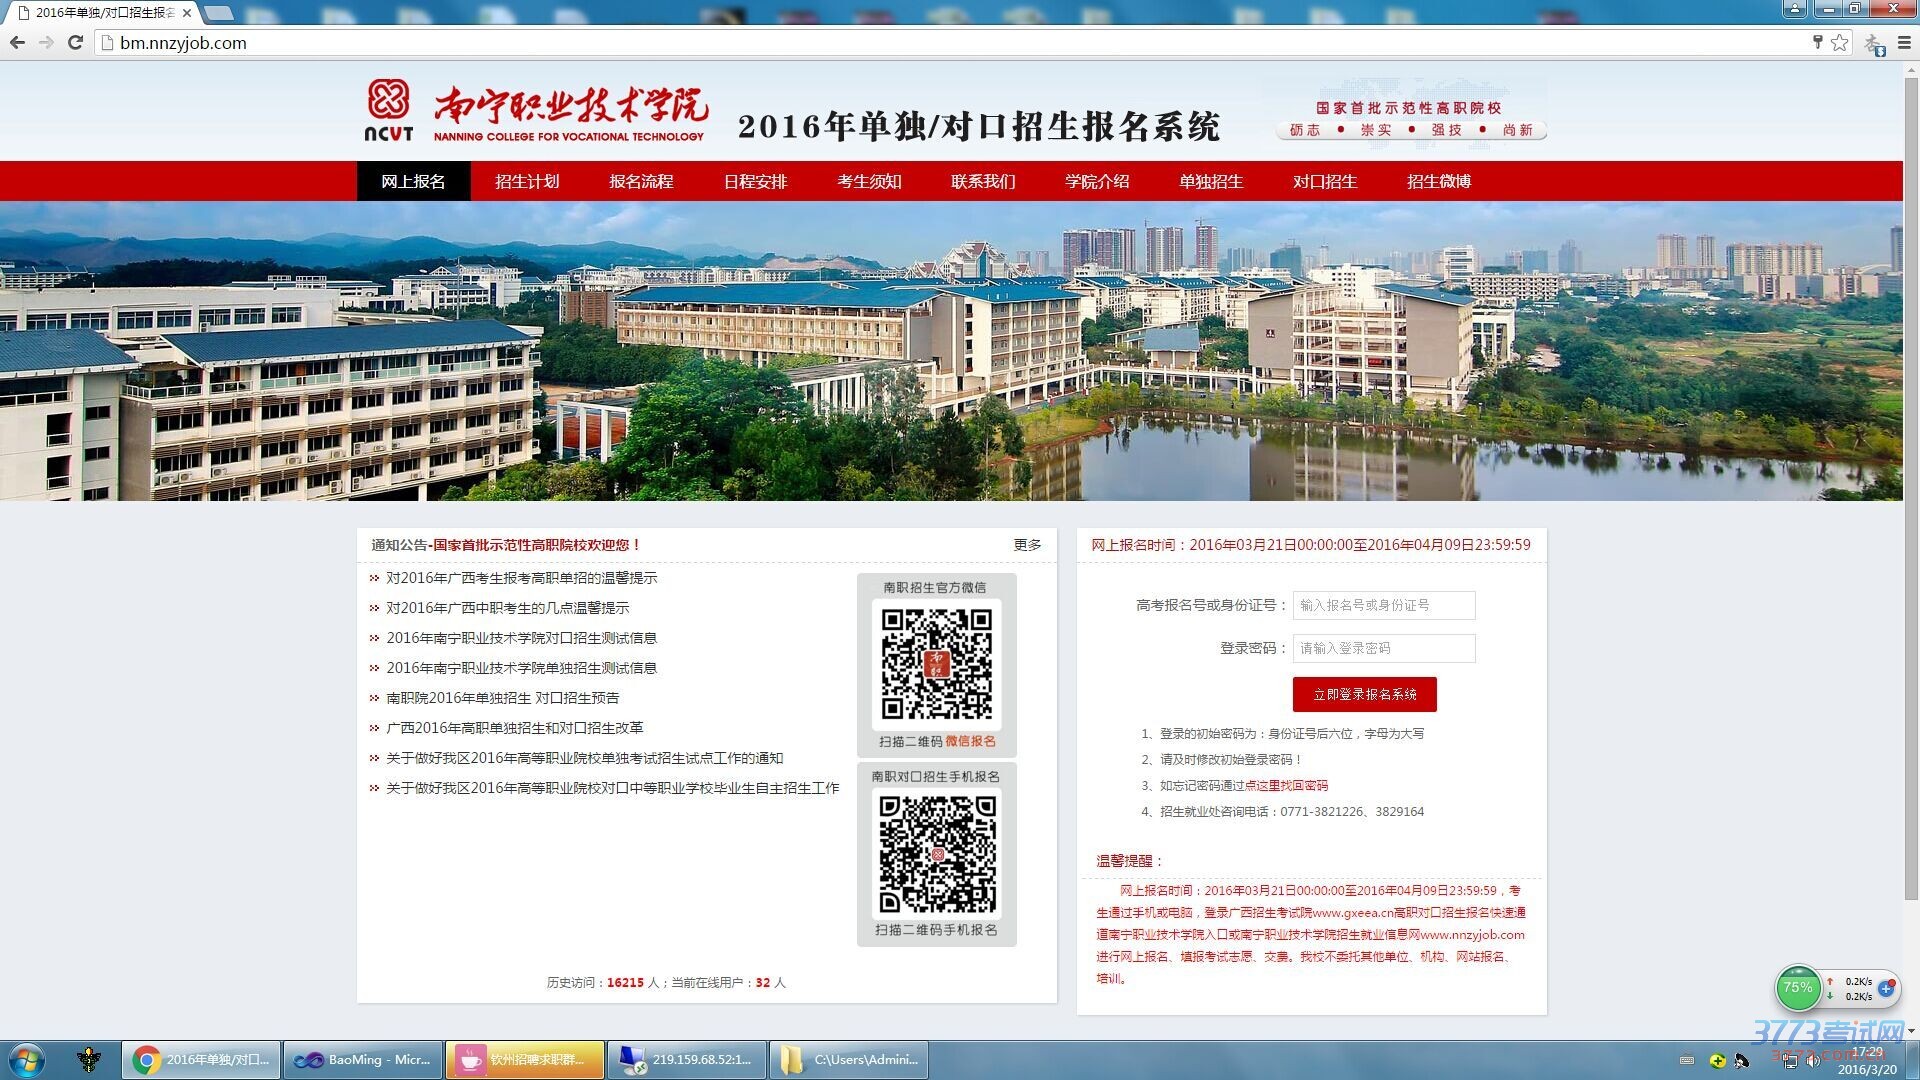This screenshot has height=1080, width=1920.
Task: Open the 招生计划 menu item
Action: (x=527, y=181)
